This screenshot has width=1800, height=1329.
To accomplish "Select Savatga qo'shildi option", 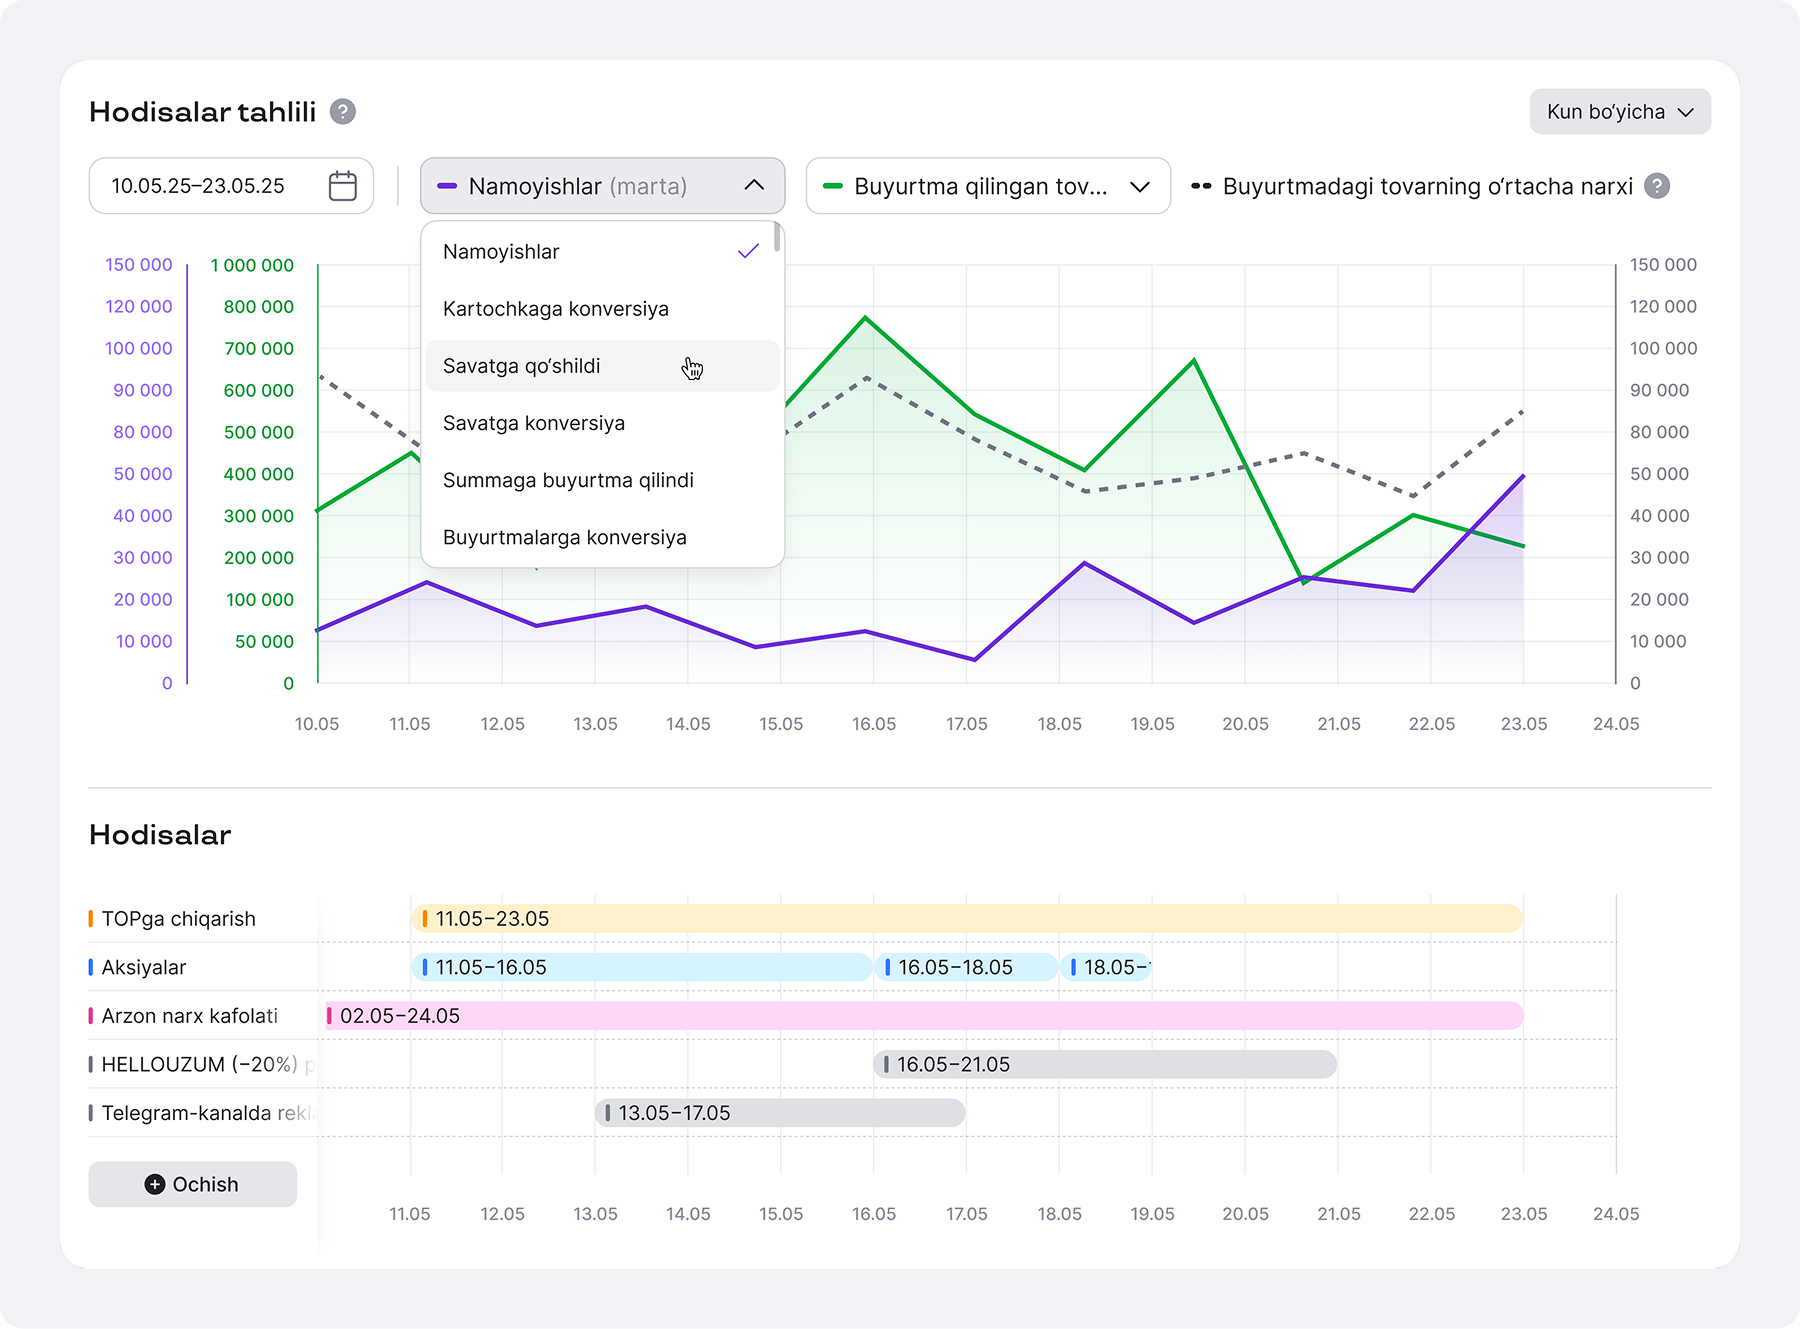I will pyautogui.click(x=602, y=366).
